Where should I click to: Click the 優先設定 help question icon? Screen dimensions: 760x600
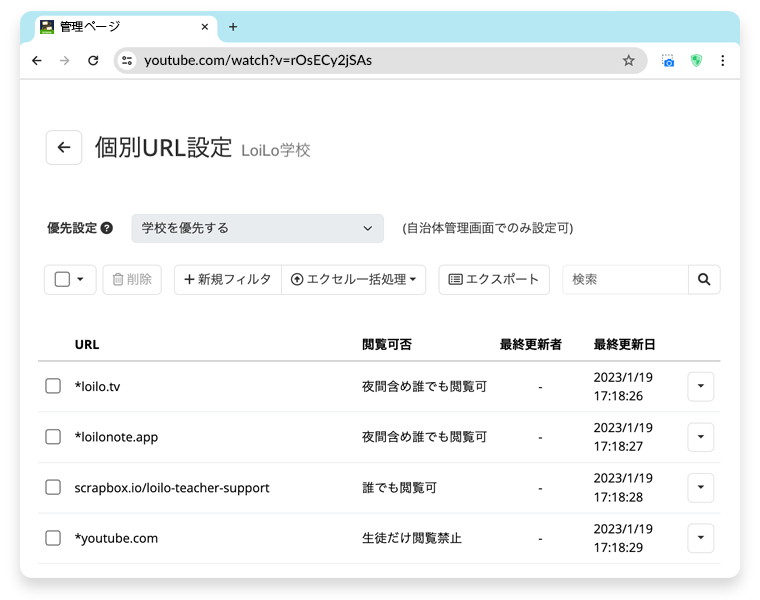pyautogui.click(x=107, y=228)
